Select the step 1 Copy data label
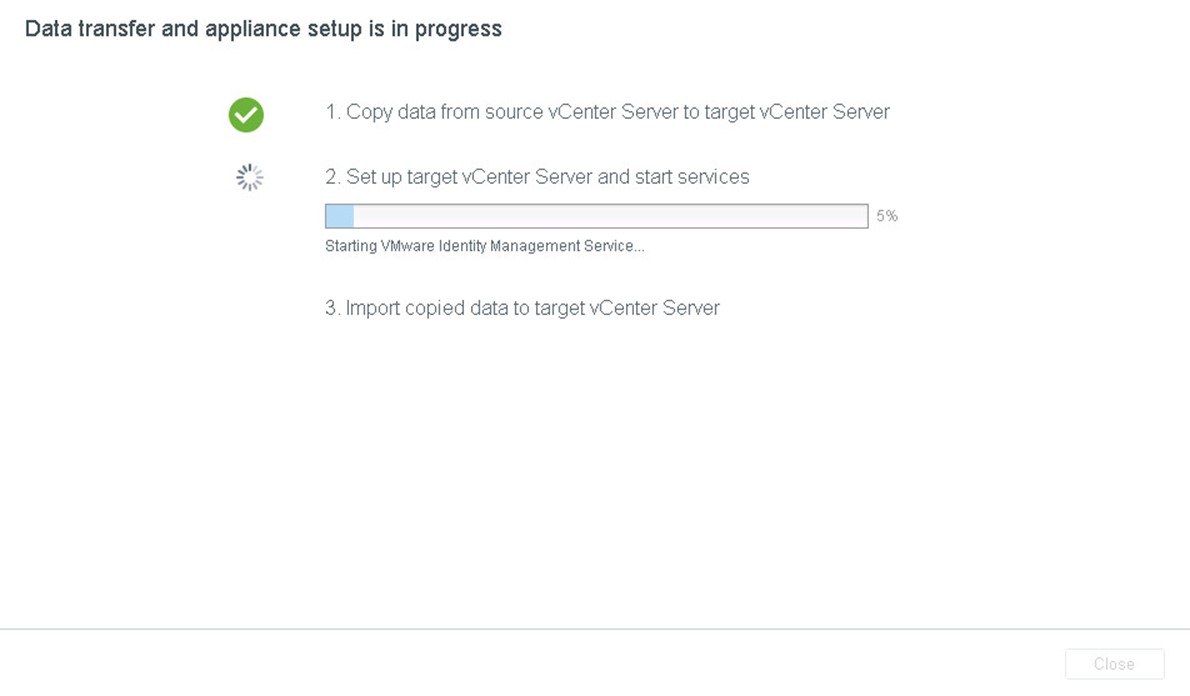The width and height of the screenshot is (1190, 696). coord(607,112)
